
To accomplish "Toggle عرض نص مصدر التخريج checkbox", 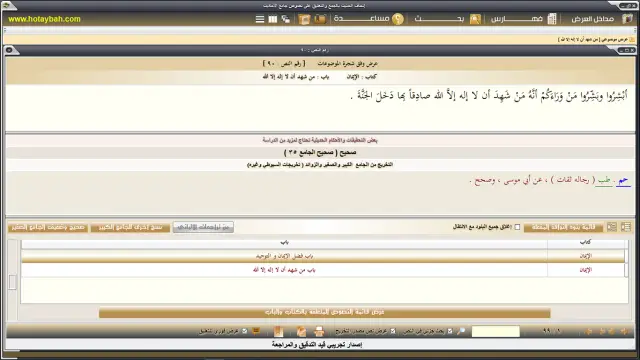I will point(393,331).
